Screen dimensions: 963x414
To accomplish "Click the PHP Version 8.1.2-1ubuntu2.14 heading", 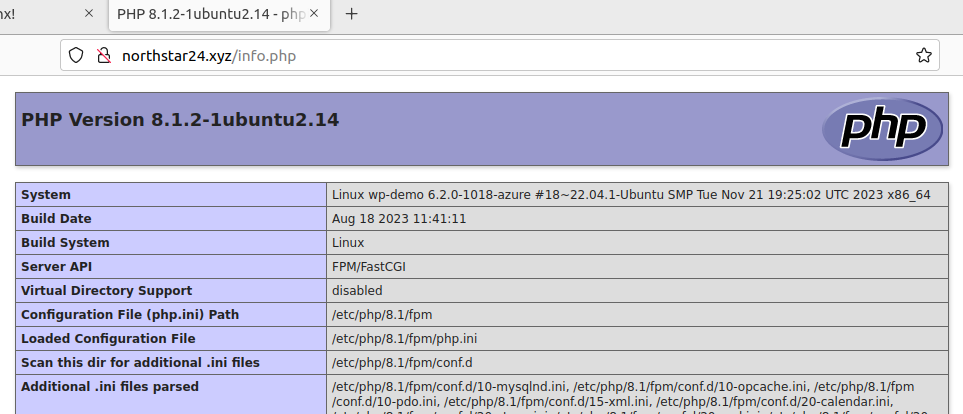I will point(180,119).
